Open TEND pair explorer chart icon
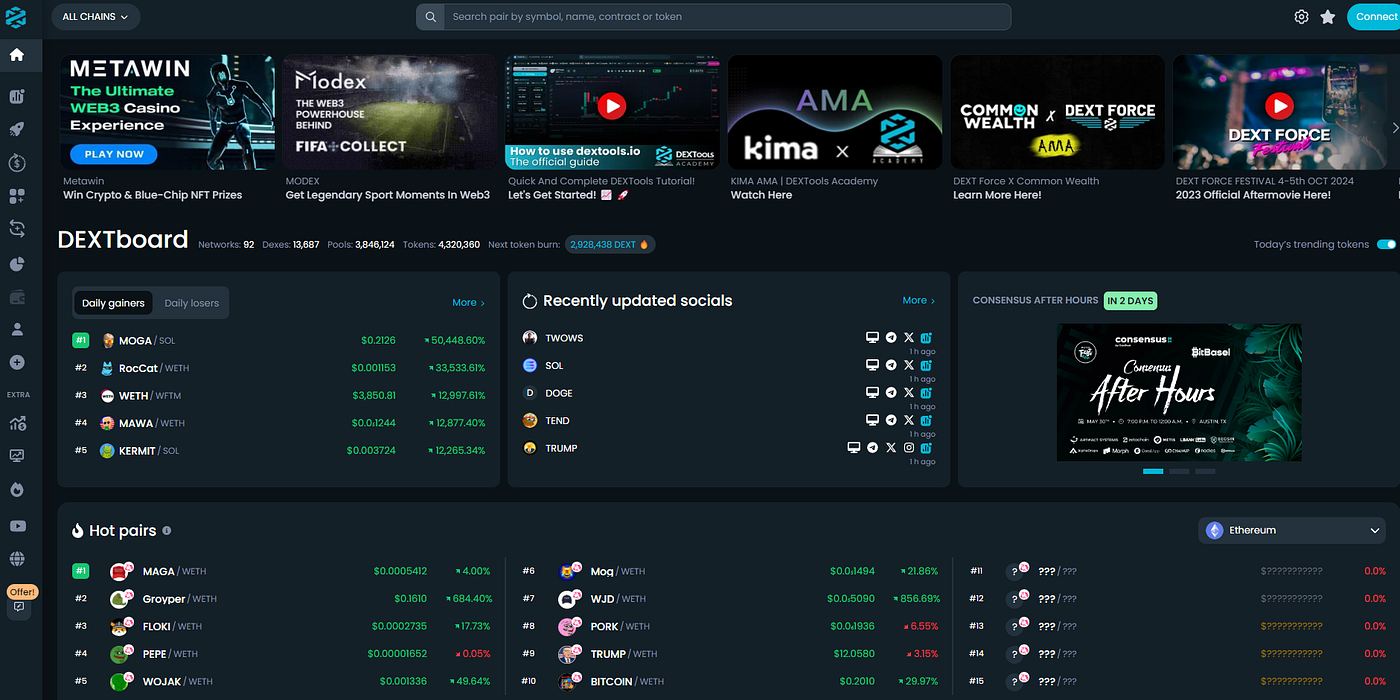The height and width of the screenshot is (700, 1400). (926, 420)
